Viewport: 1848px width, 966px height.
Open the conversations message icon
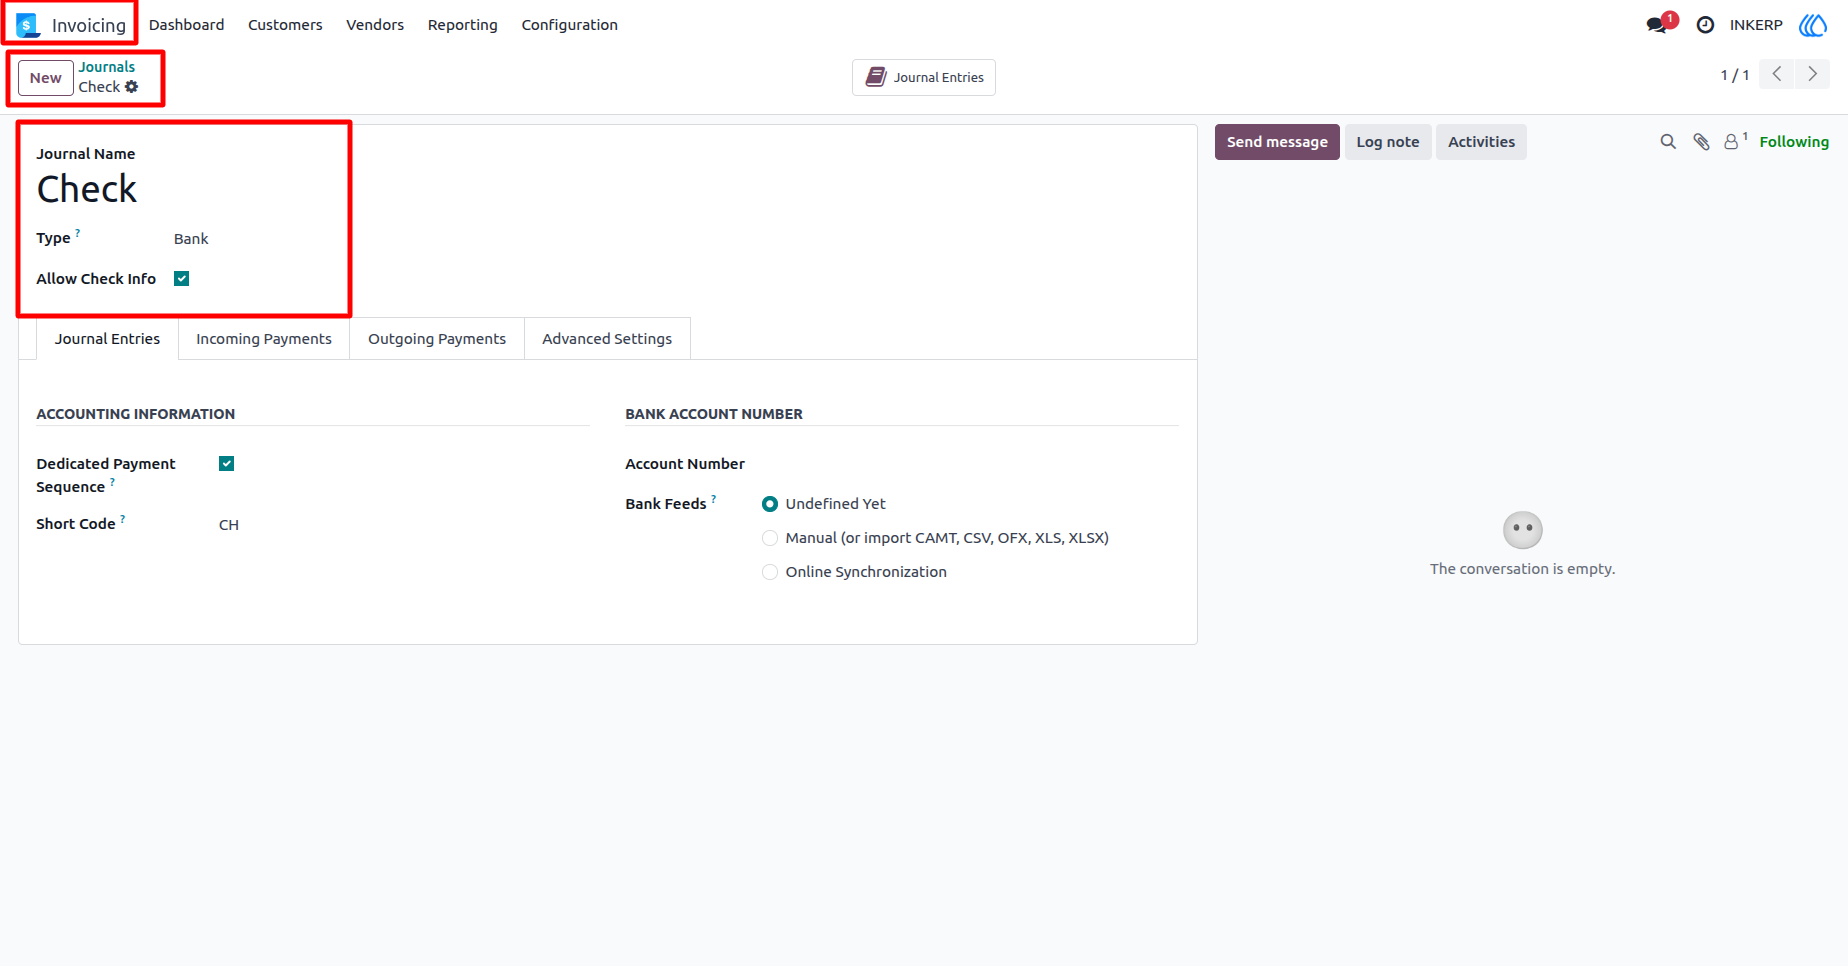click(x=1657, y=25)
